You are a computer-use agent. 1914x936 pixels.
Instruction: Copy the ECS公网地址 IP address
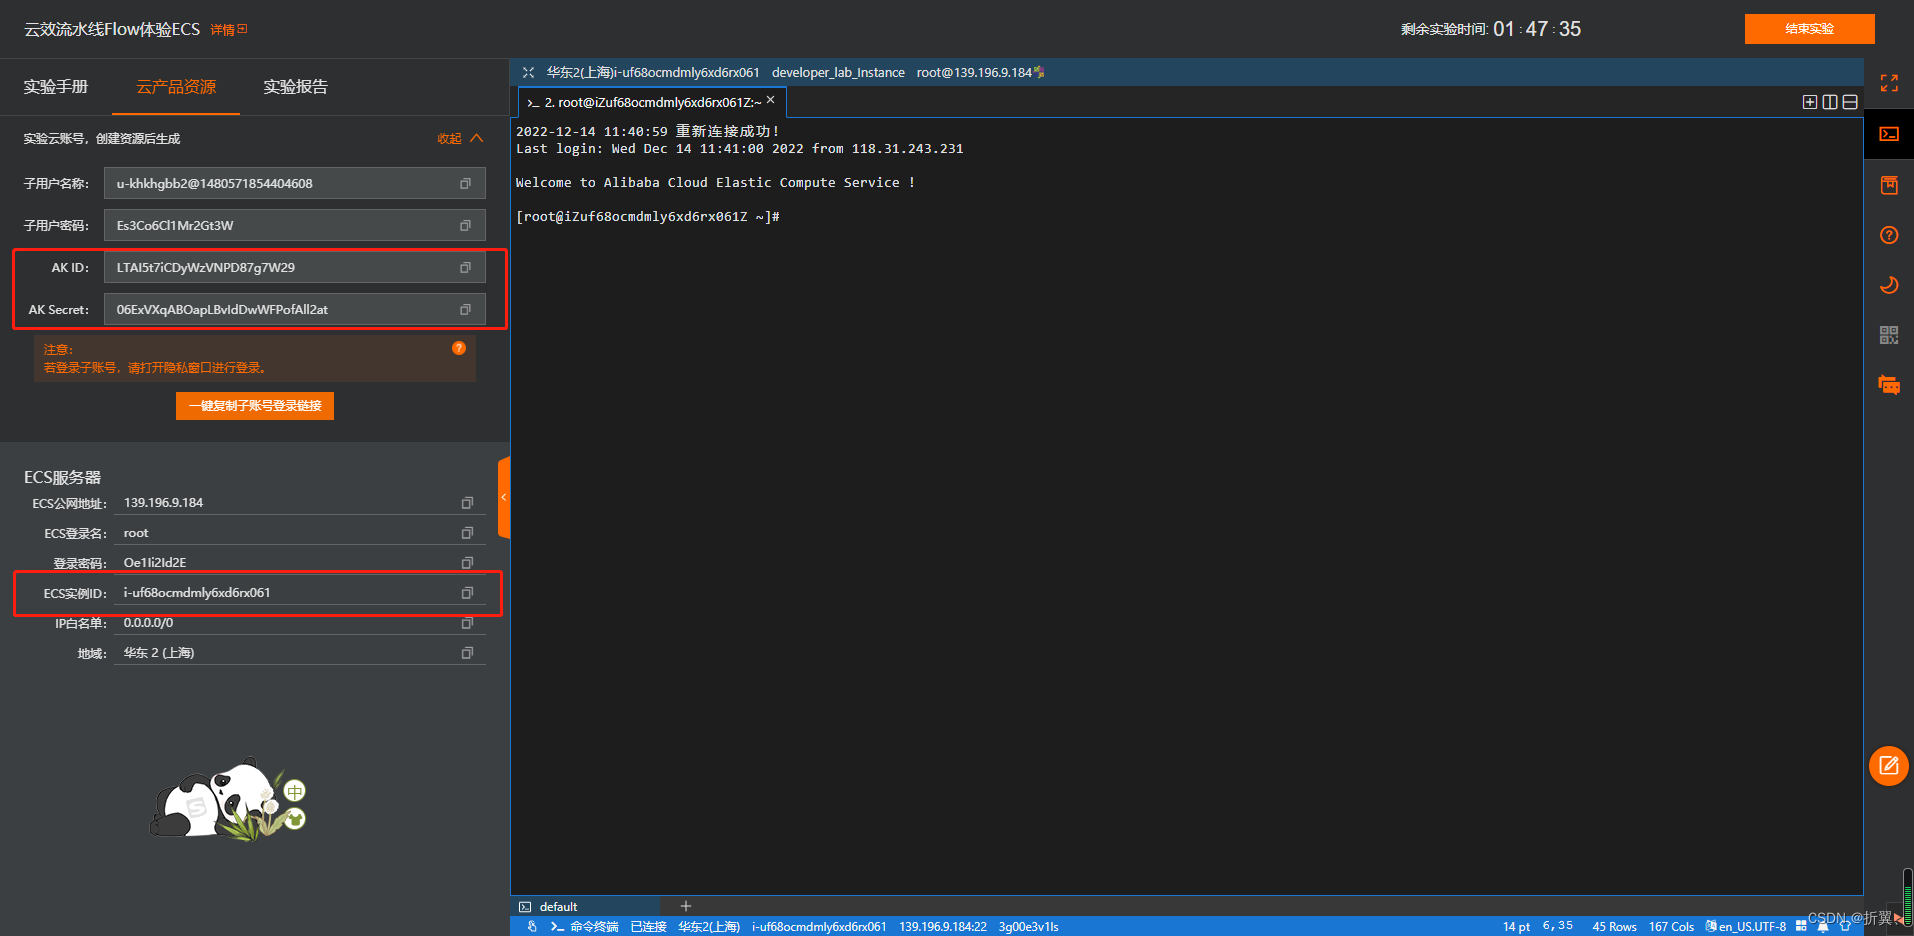tap(467, 503)
